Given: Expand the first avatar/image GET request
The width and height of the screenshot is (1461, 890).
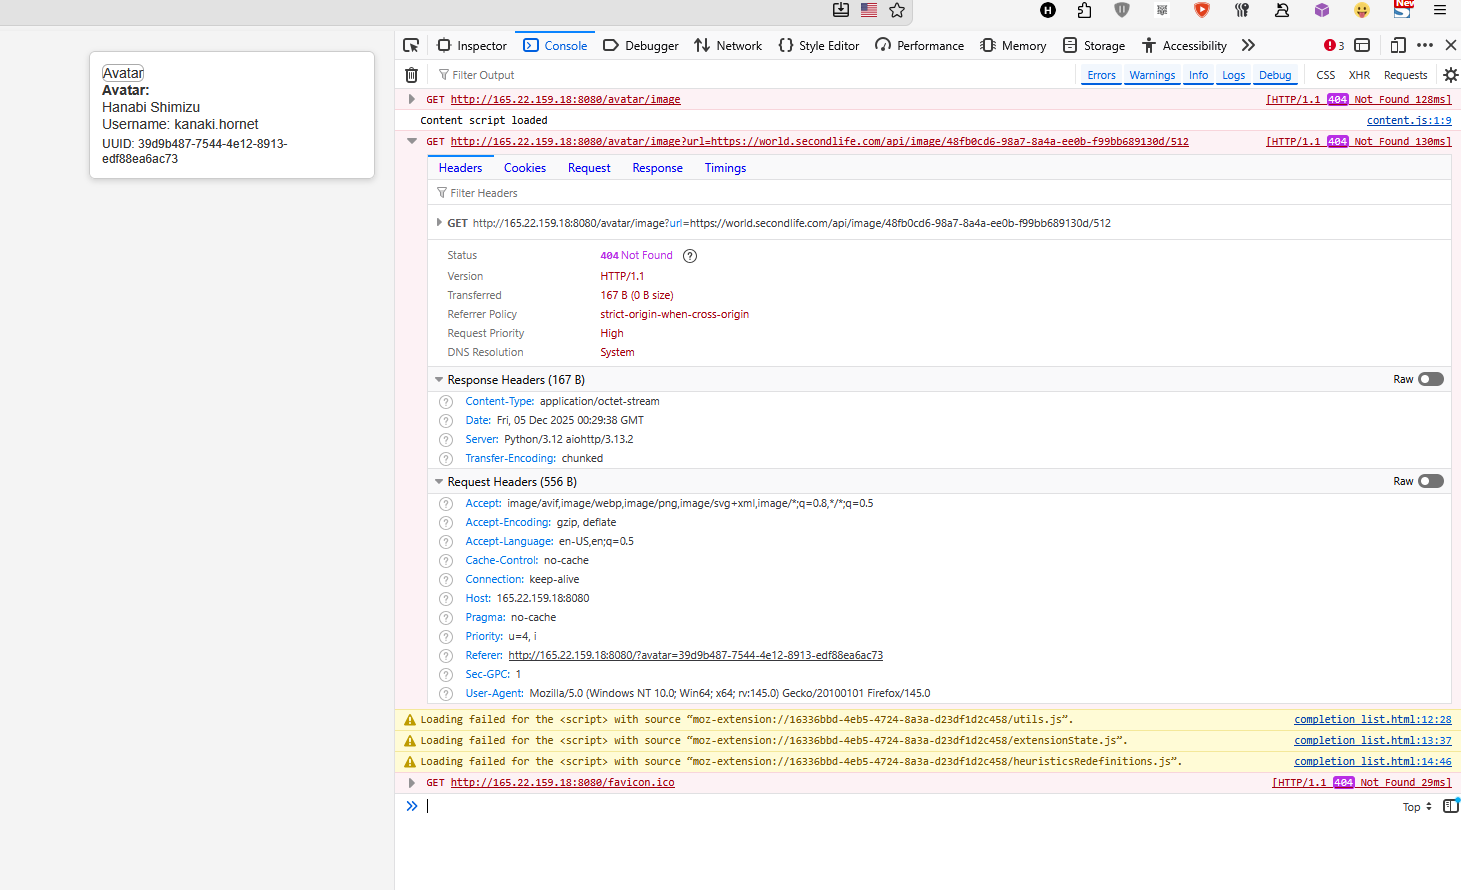Looking at the screenshot, I should click(411, 99).
